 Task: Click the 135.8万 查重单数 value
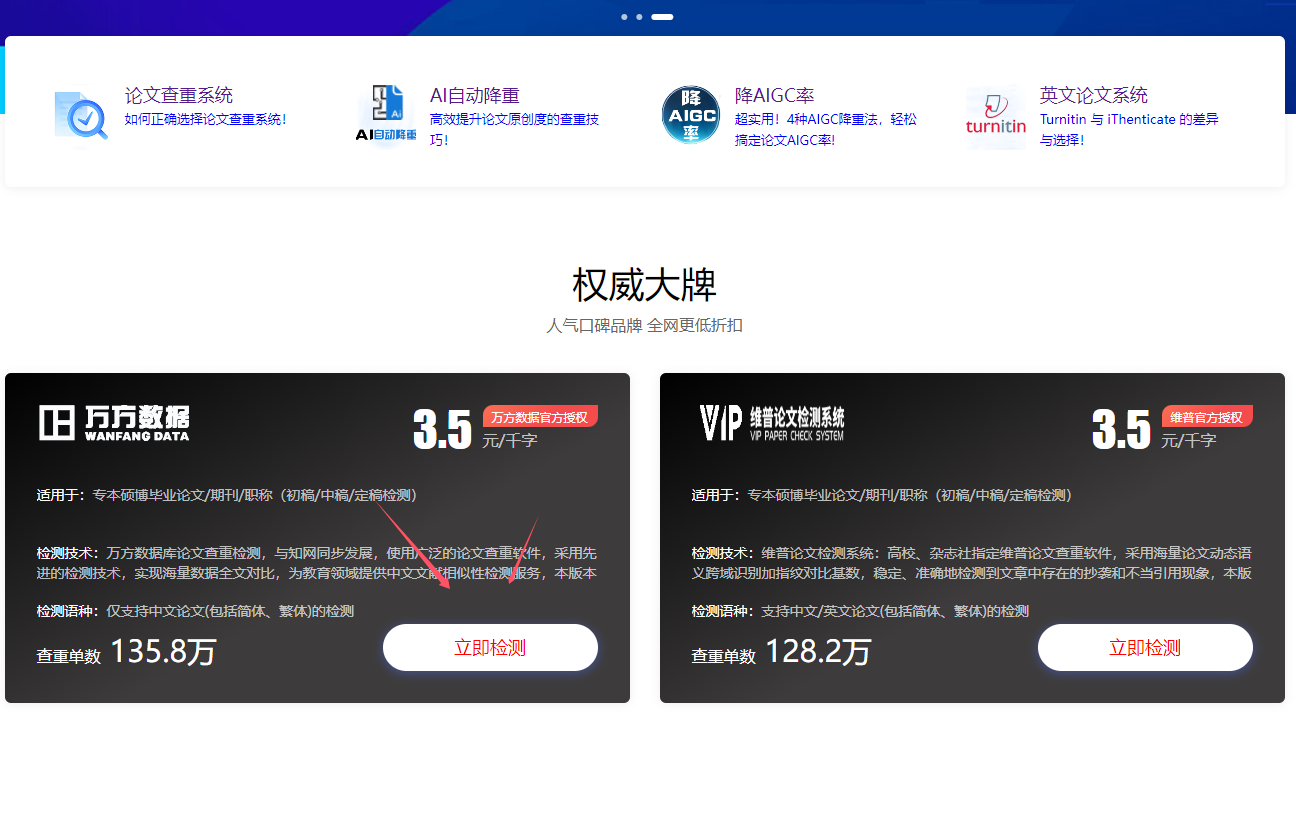click(163, 652)
